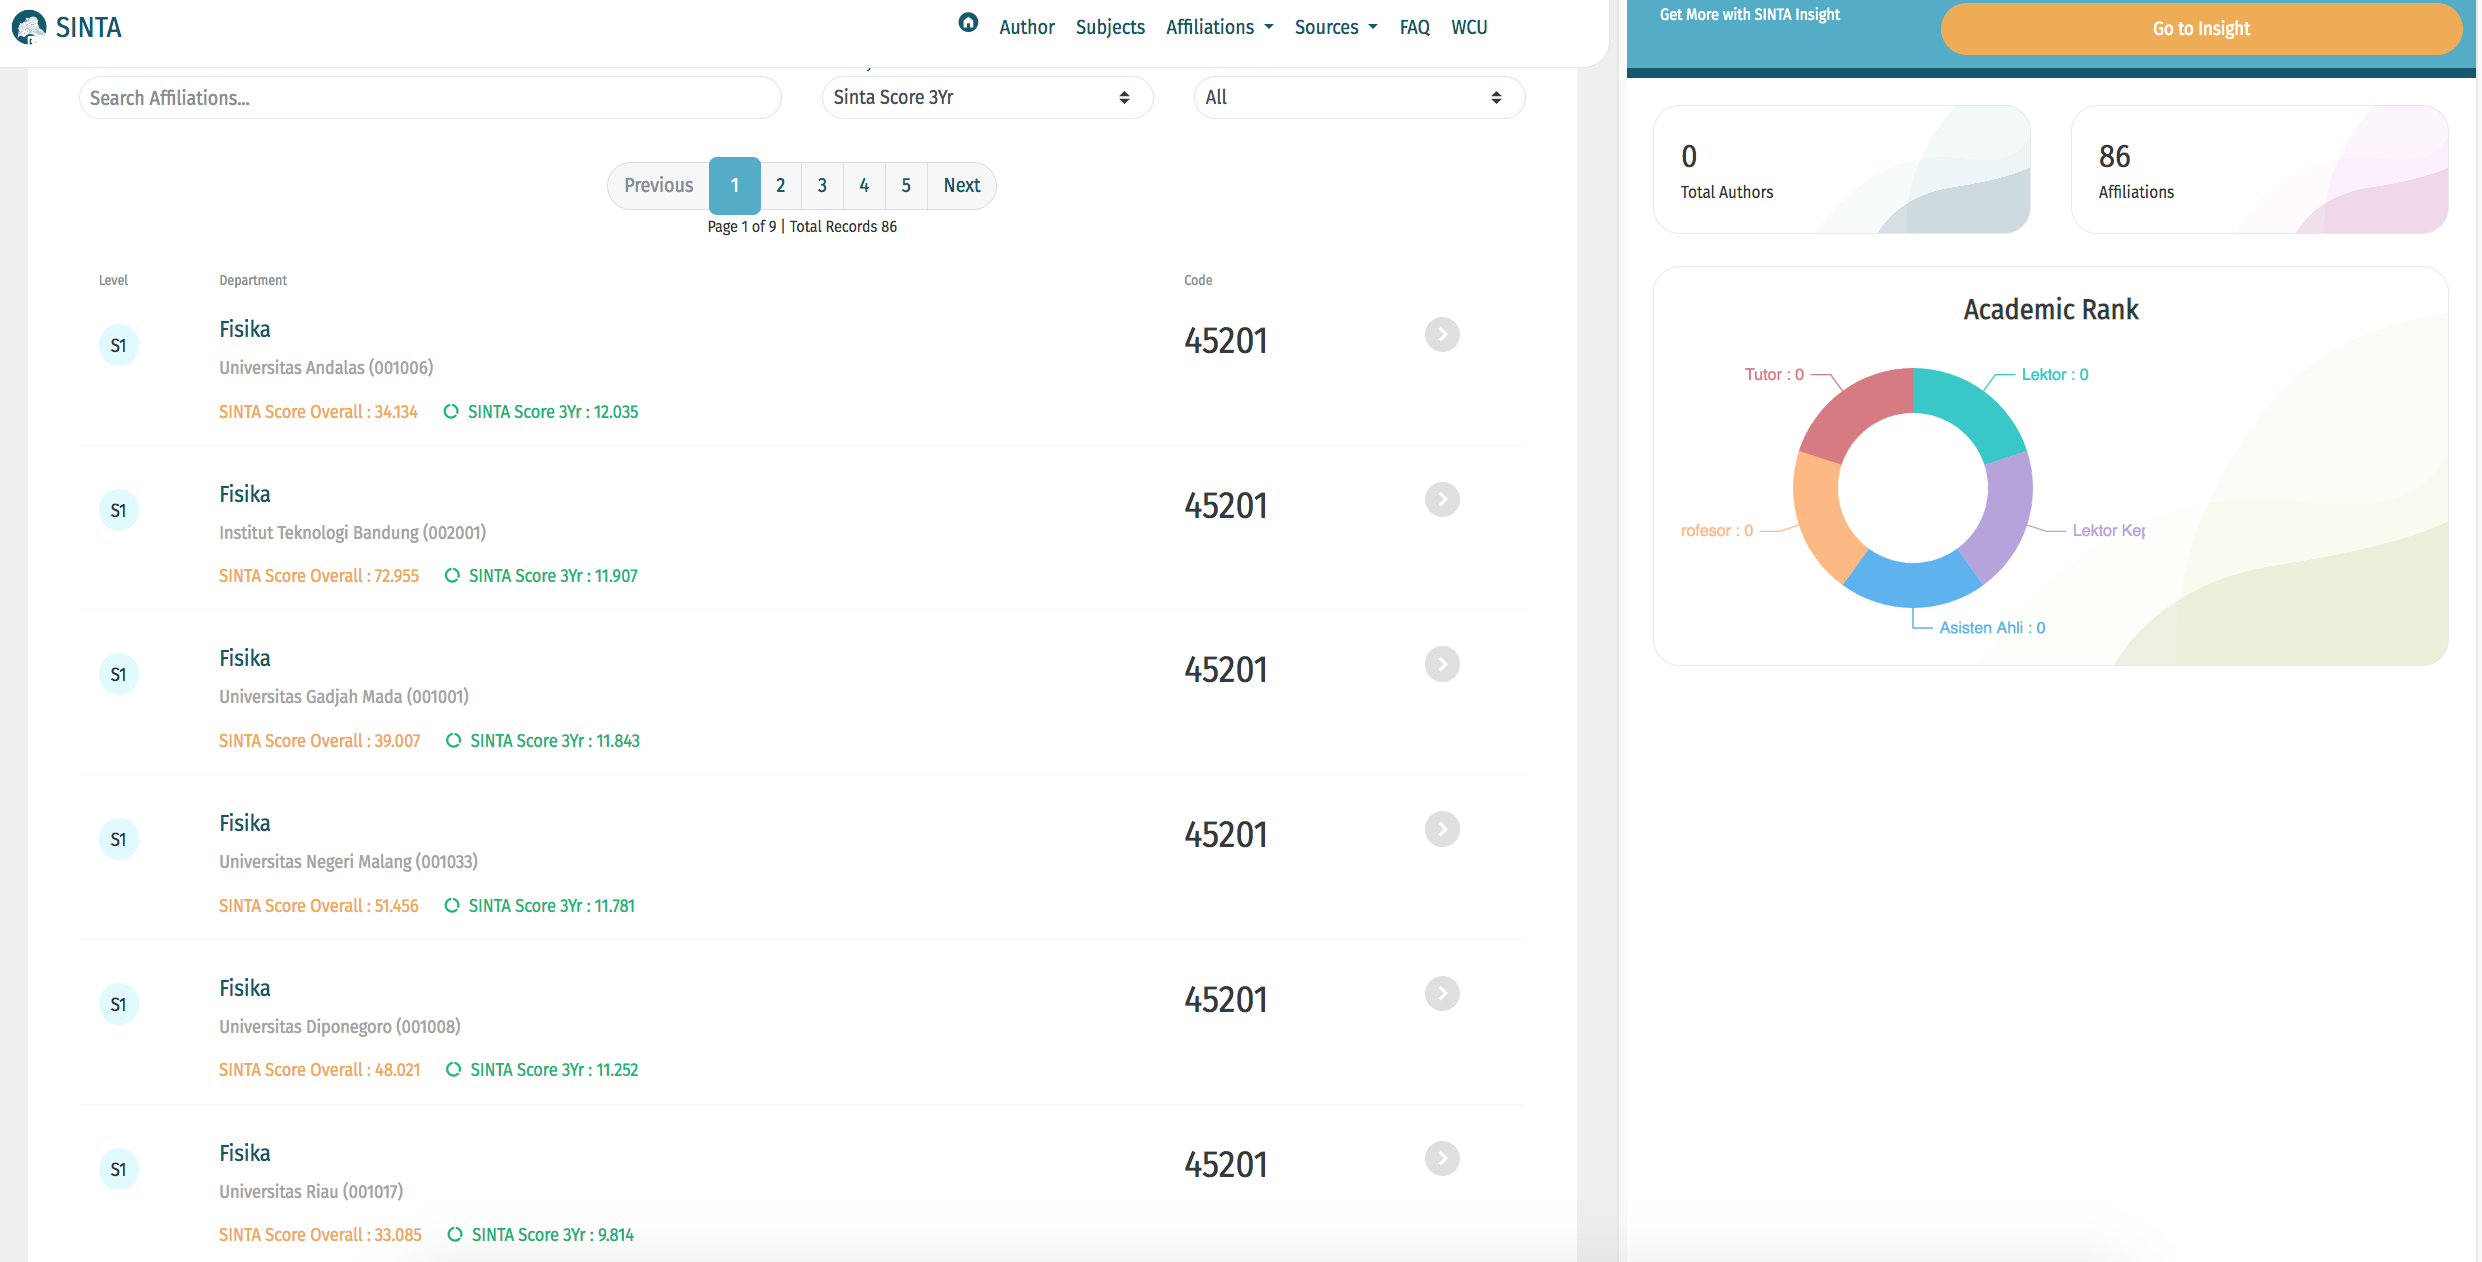Click the Search Affiliations input field
The height and width of the screenshot is (1262, 2482).
[x=430, y=98]
